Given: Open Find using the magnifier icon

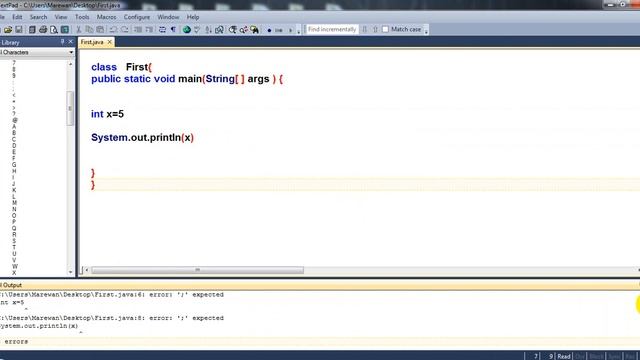Looking at the screenshot, I should [x=233, y=29].
